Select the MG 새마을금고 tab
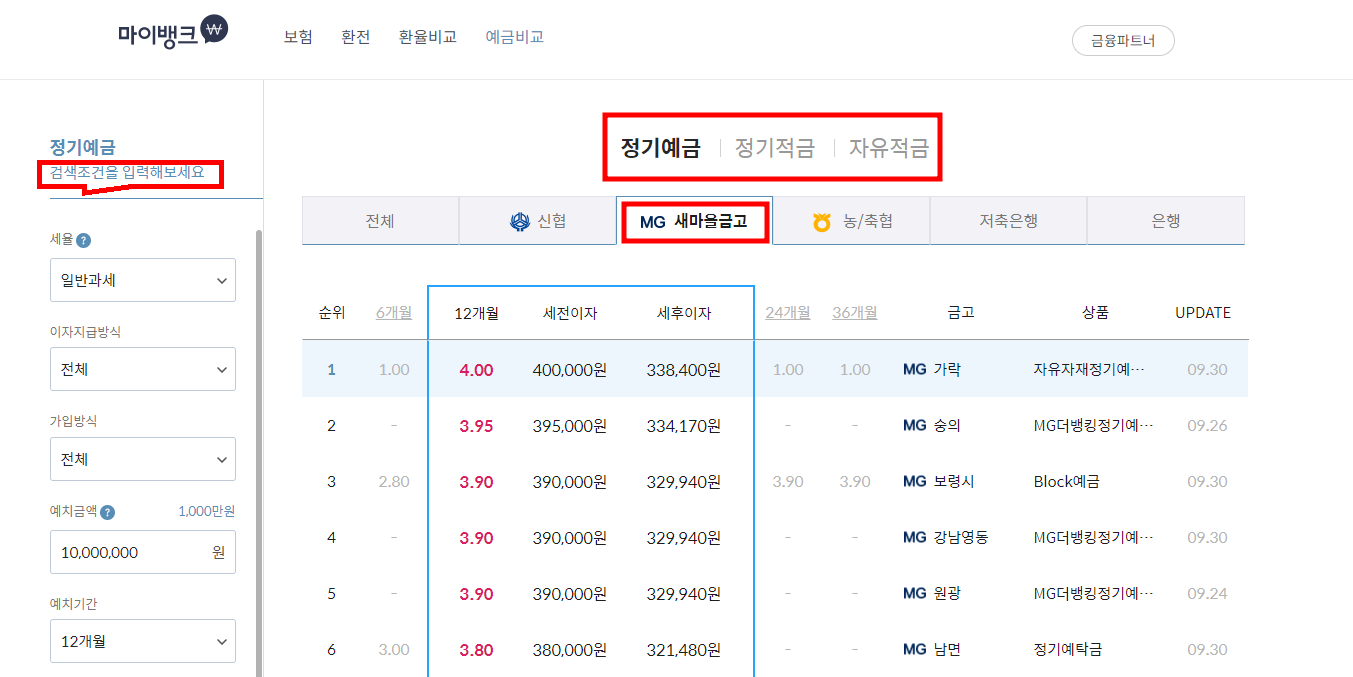The width and height of the screenshot is (1353, 677). (694, 221)
